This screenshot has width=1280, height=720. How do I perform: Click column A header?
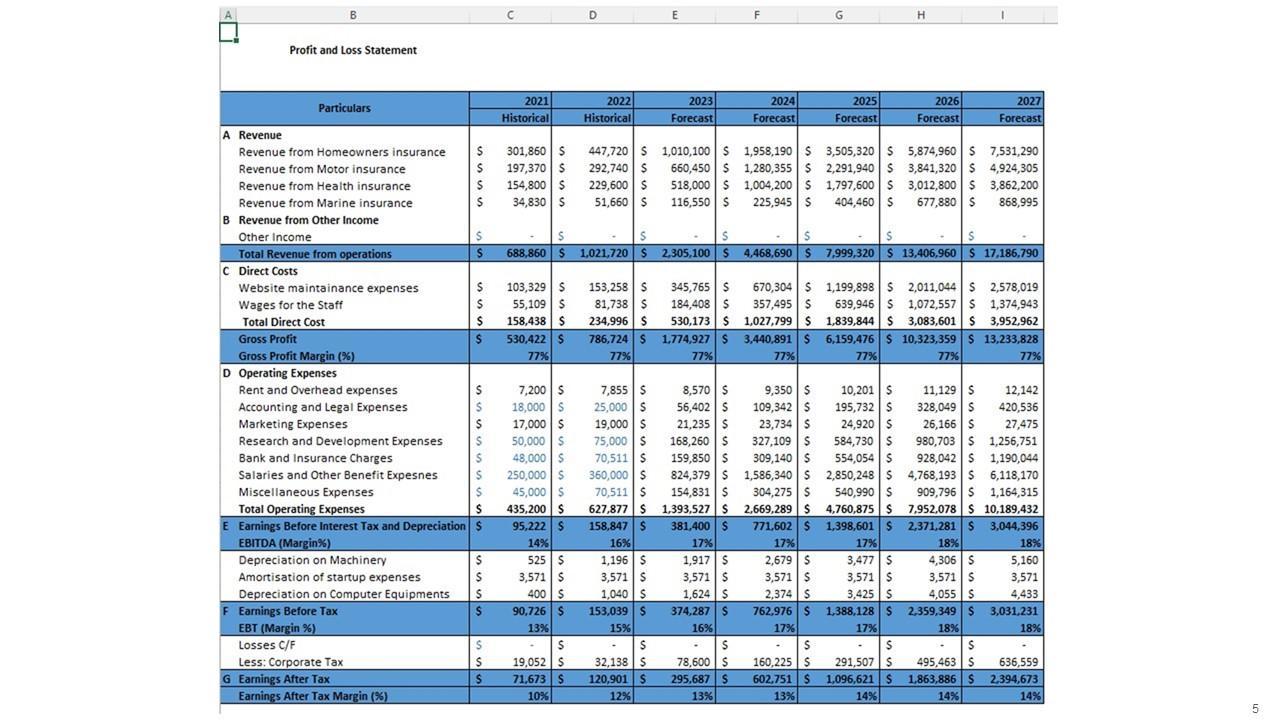(x=228, y=15)
